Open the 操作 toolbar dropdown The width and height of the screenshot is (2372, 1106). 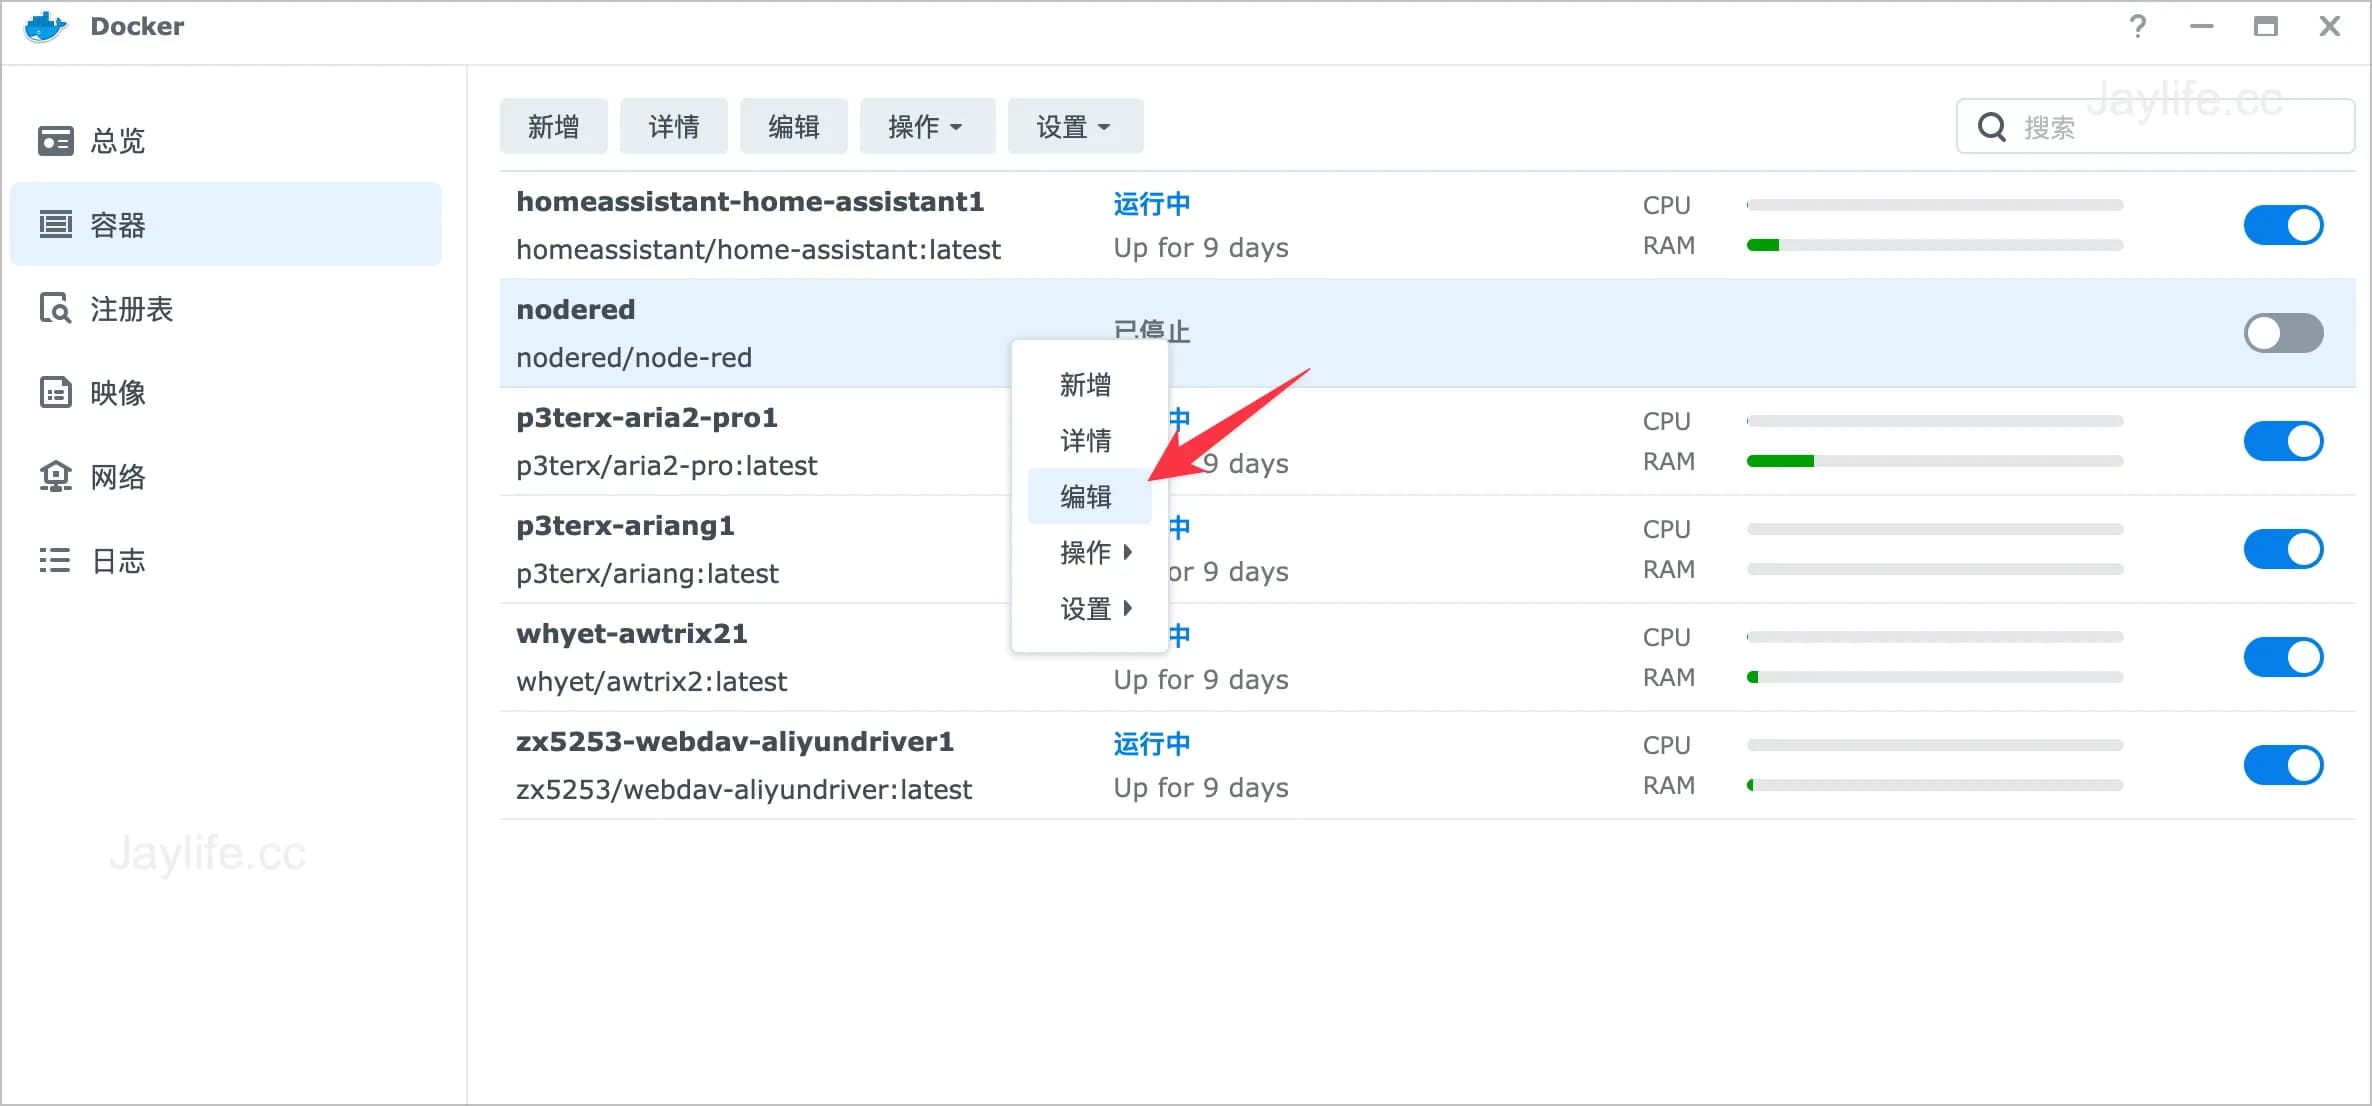pyautogui.click(x=926, y=126)
